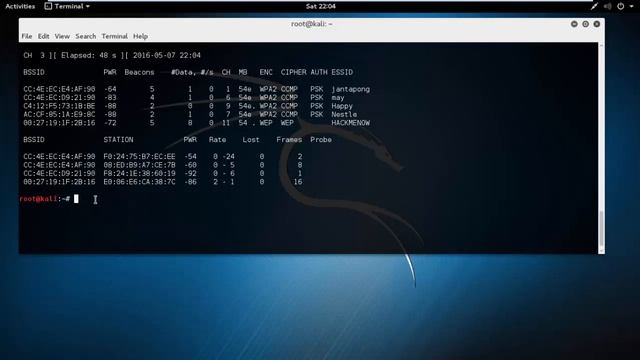The width and height of the screenshot is (640, 360).
Task: Maximize the root@kali terminal window
Action: [585, 24]
